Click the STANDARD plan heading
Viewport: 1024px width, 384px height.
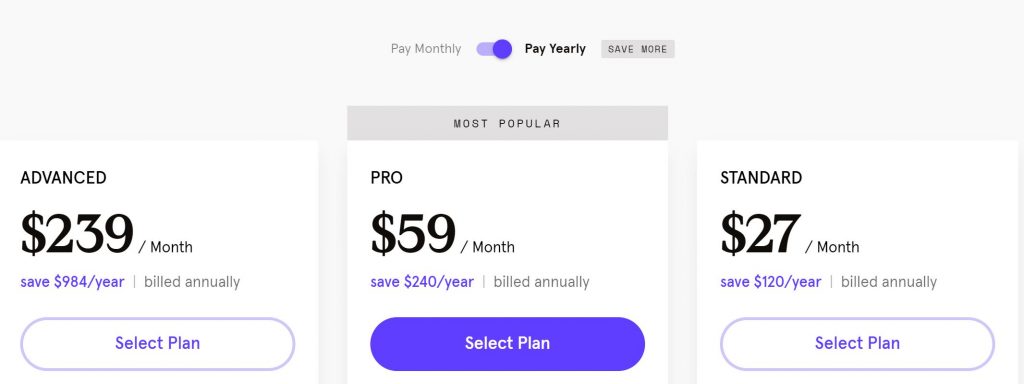coord(761,178)
